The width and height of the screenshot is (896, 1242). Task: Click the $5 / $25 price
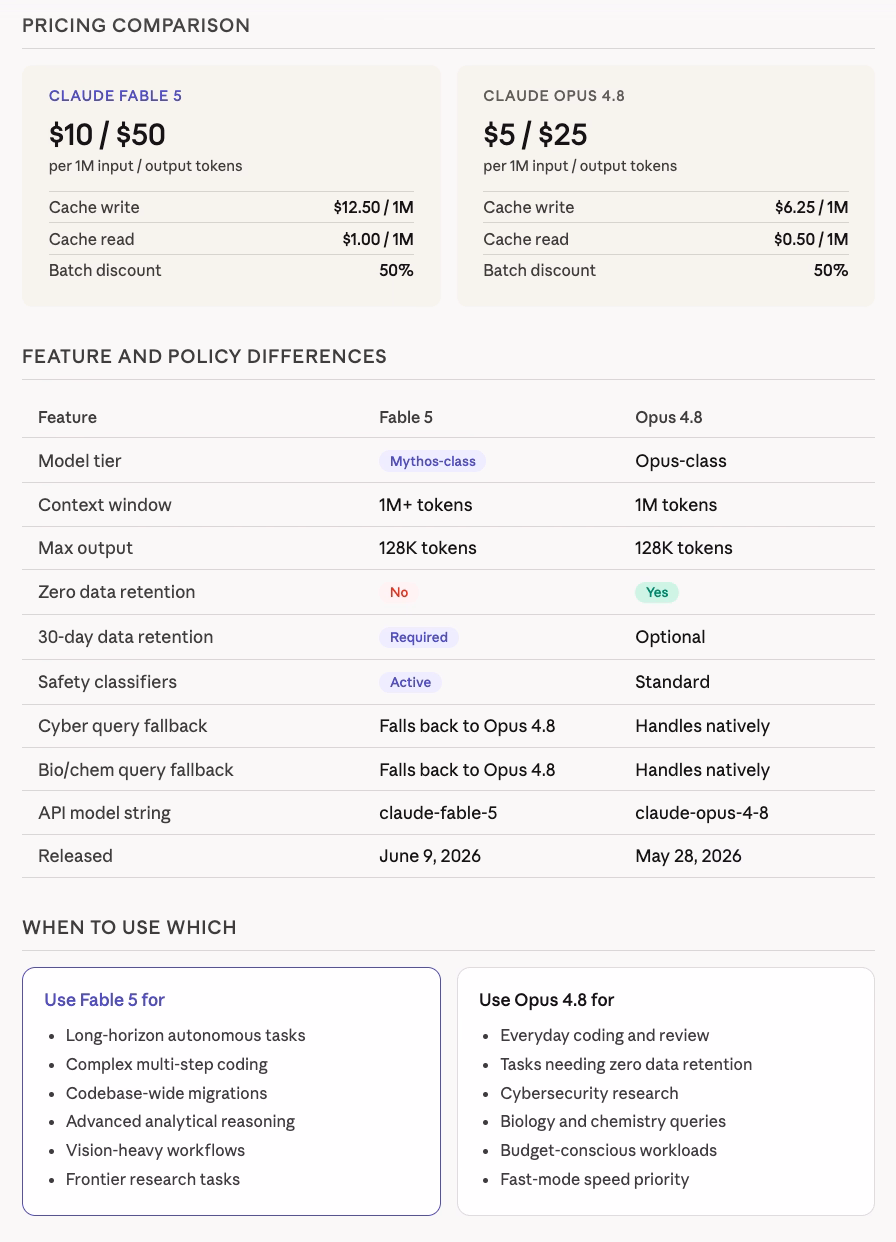(x=535, y=134)
